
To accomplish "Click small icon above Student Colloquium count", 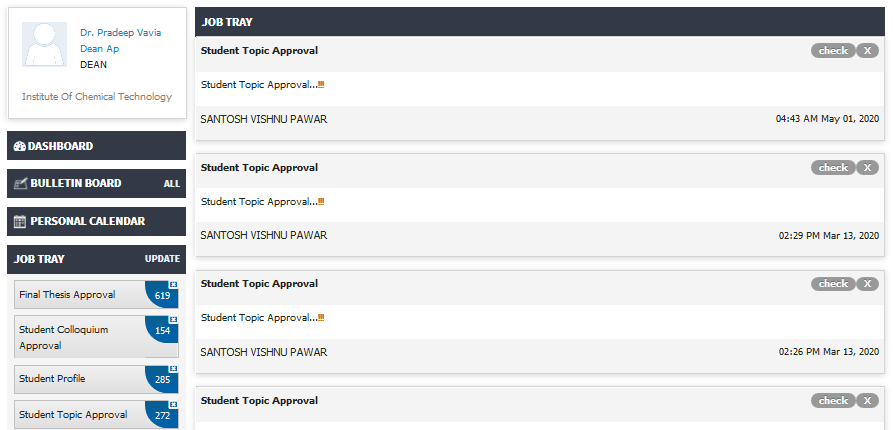I will [174, 320].
